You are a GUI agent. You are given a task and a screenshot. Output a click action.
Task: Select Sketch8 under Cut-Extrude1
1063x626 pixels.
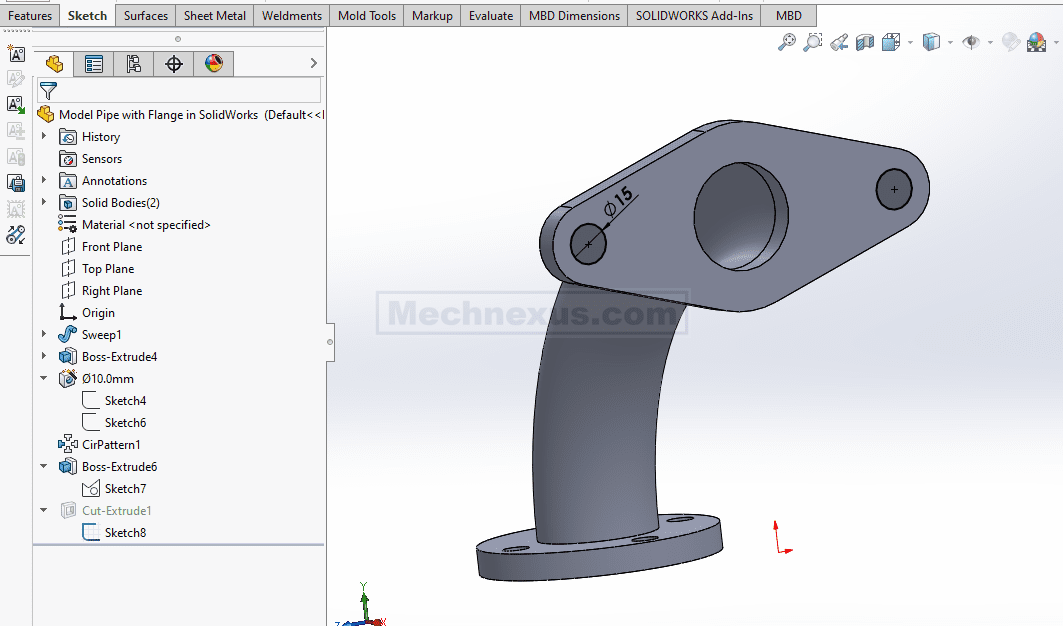[125, 533]
